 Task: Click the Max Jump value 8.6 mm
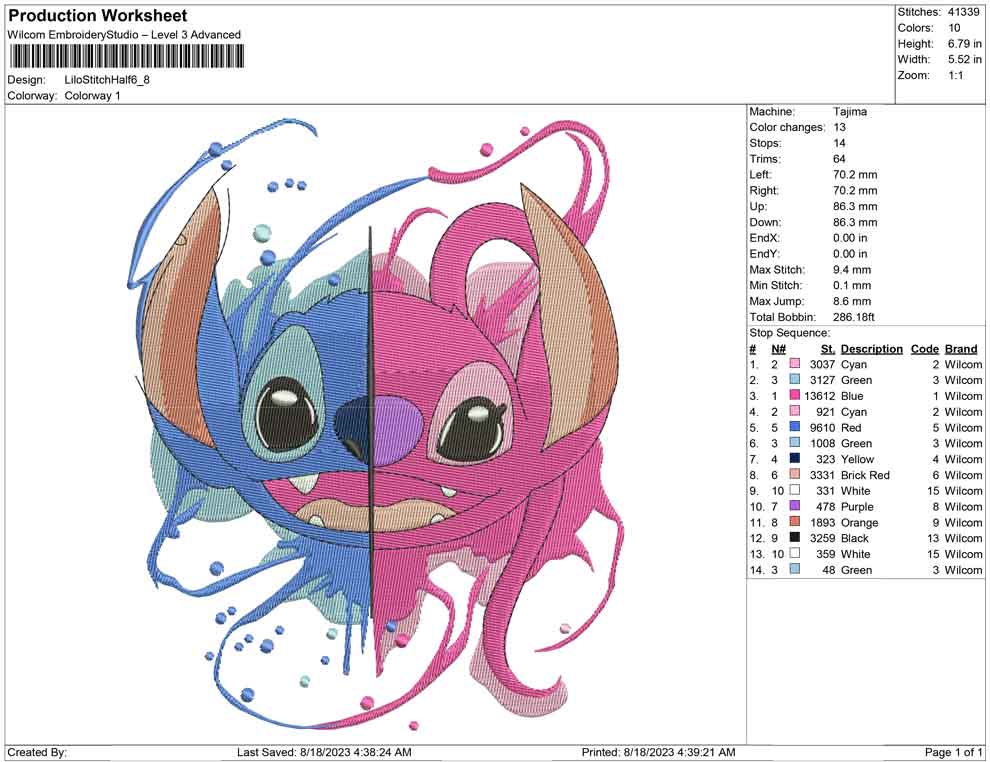click(852, 301)
